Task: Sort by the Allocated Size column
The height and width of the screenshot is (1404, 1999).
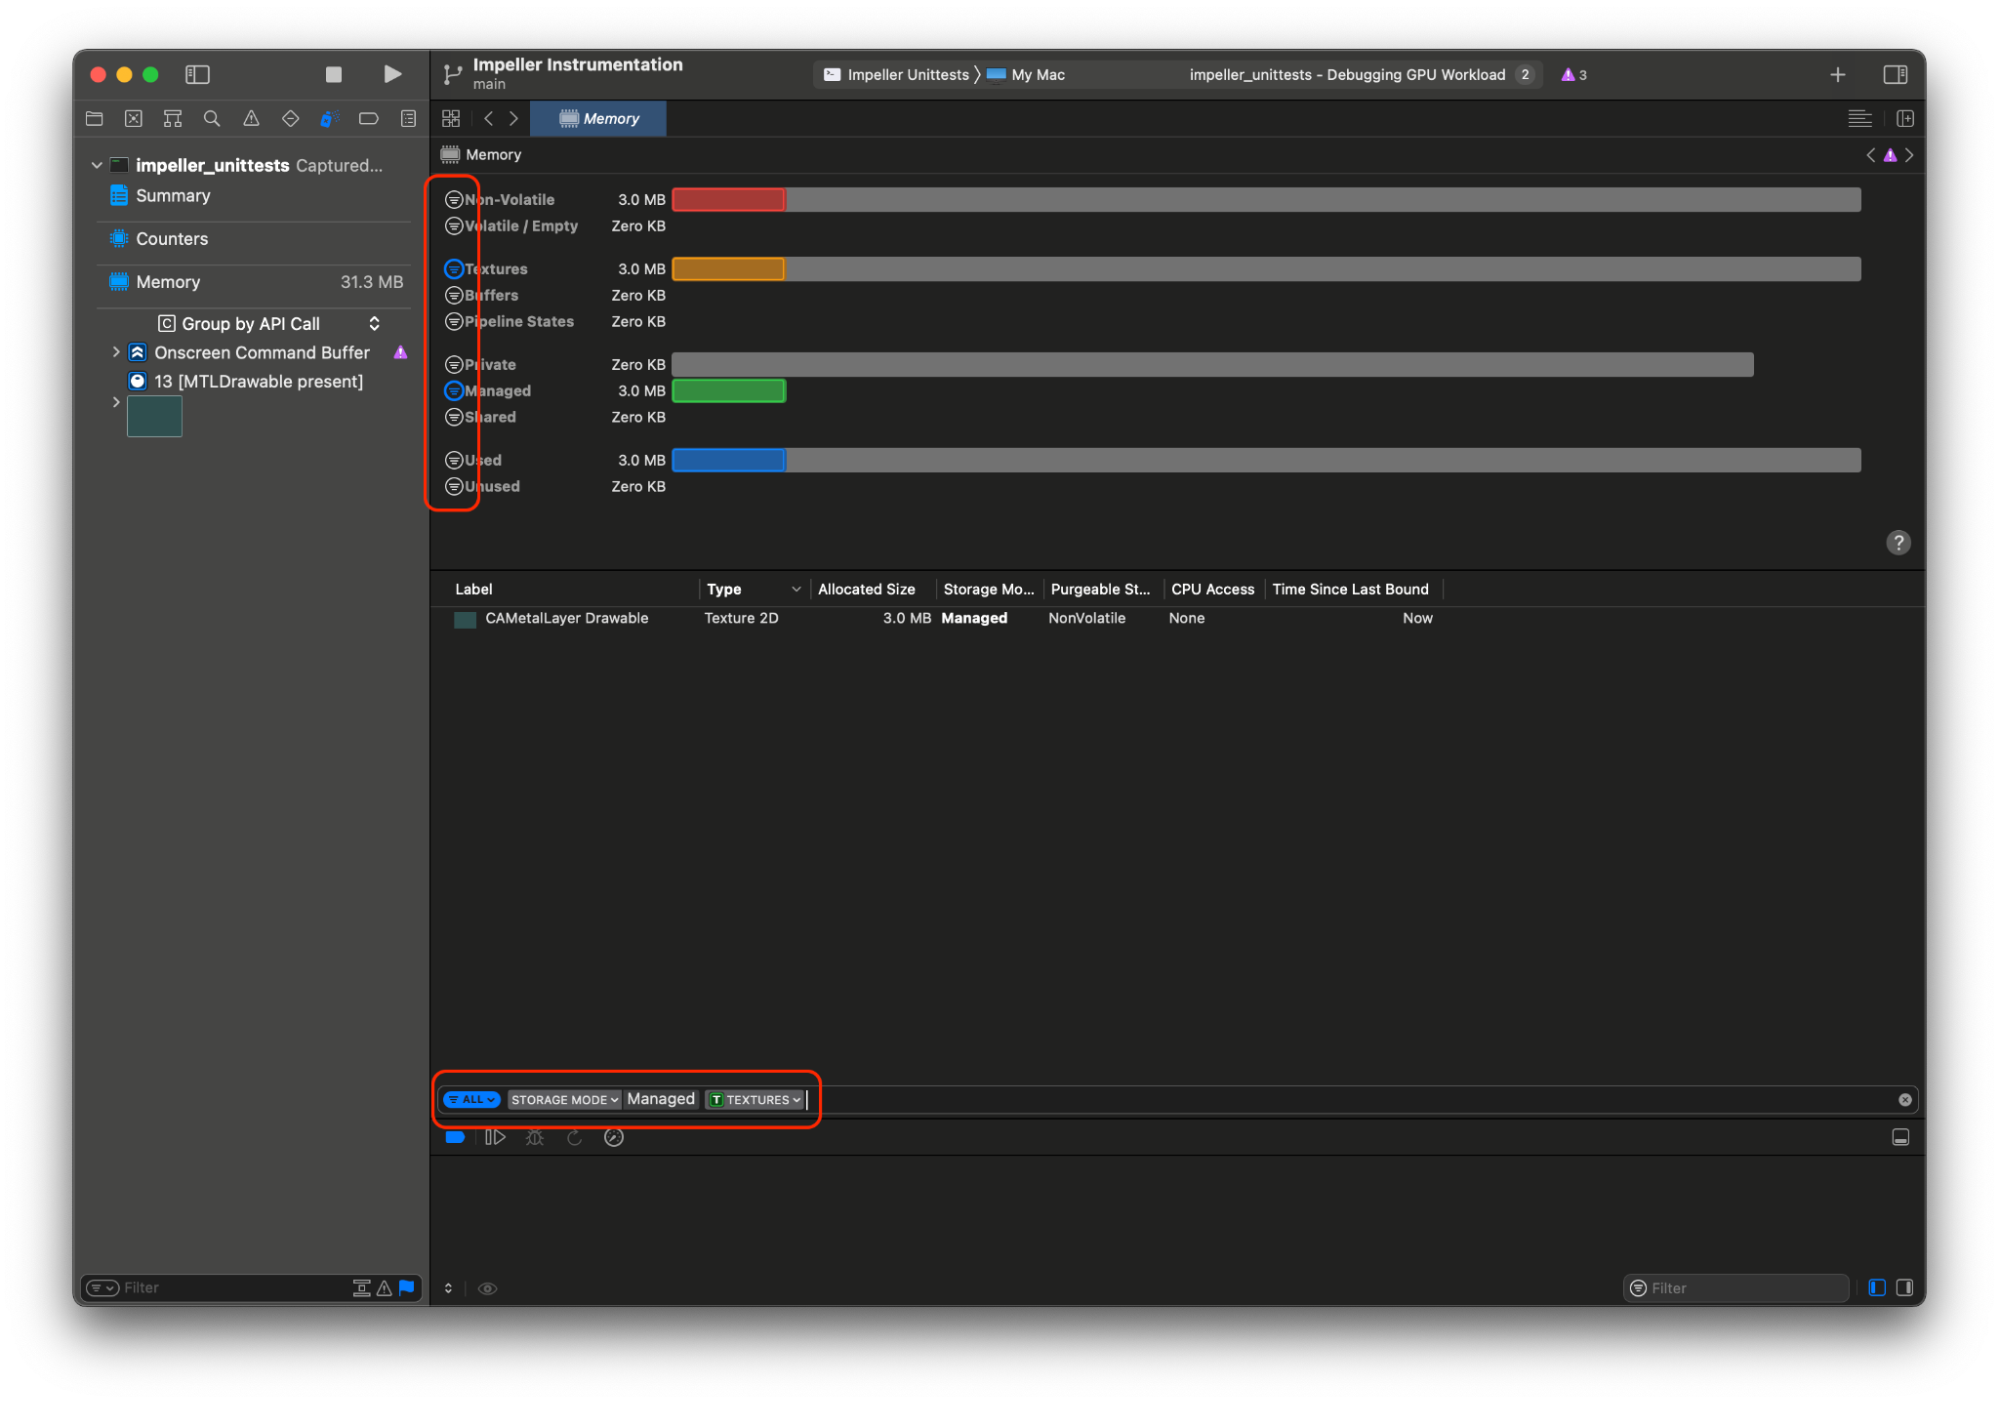Action: click(x=866, y=589)
